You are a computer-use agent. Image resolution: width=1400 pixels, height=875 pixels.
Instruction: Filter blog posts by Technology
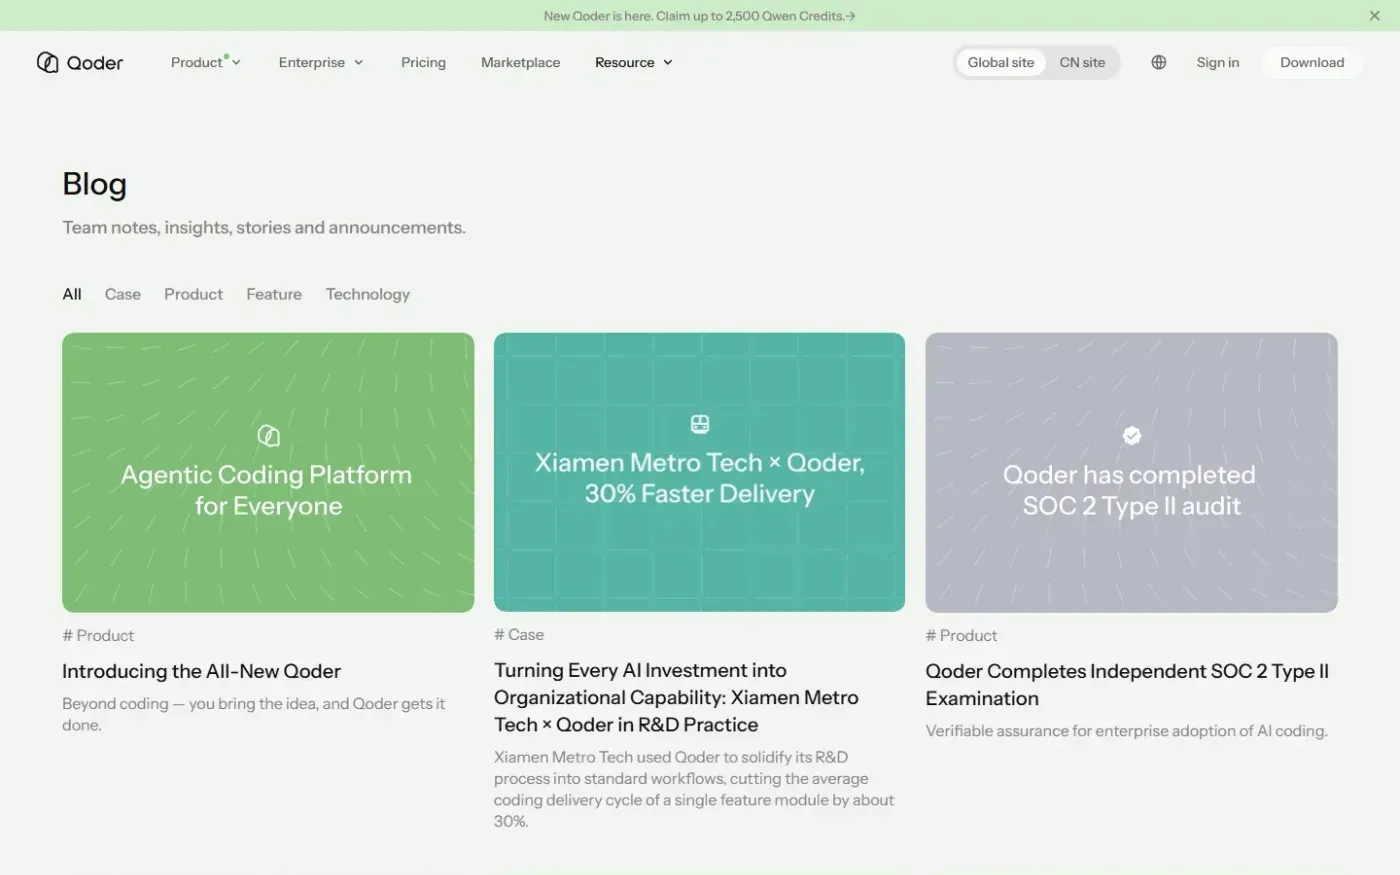point(367,294)
